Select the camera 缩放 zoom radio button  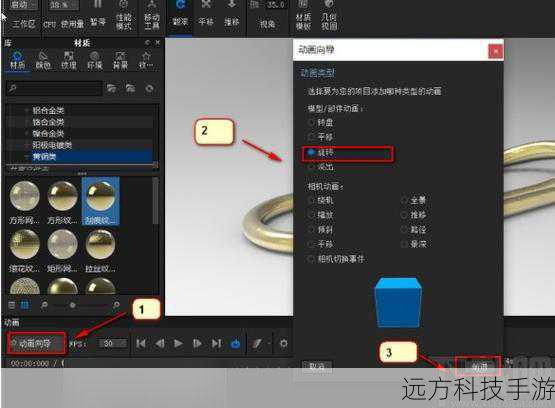[x=311, y=215]
